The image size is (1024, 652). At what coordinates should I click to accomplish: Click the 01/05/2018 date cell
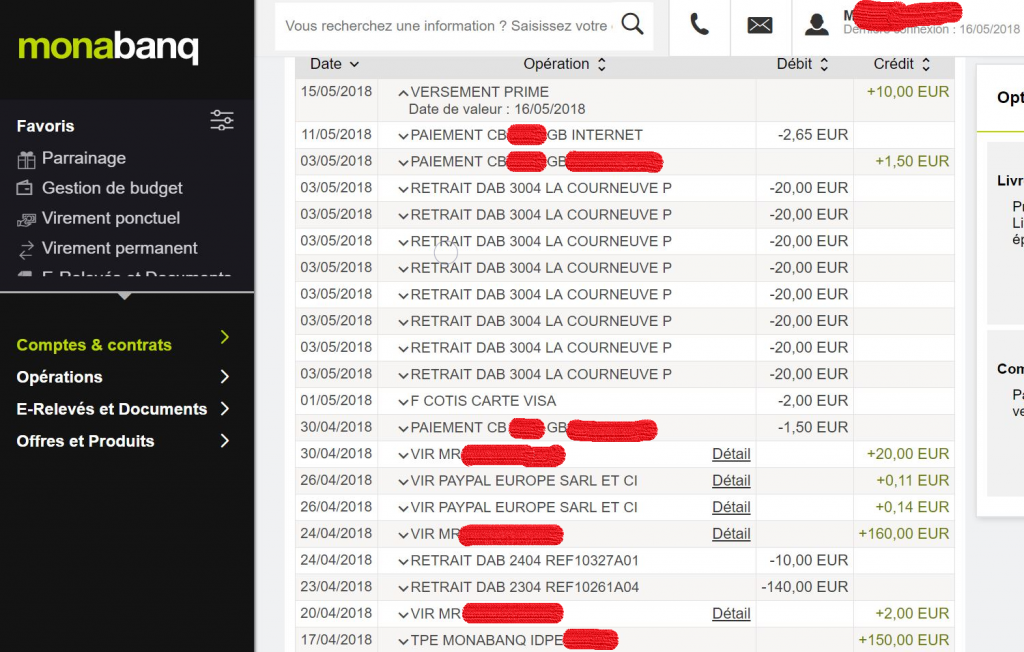pyautogui.click(x=336, y=400)
